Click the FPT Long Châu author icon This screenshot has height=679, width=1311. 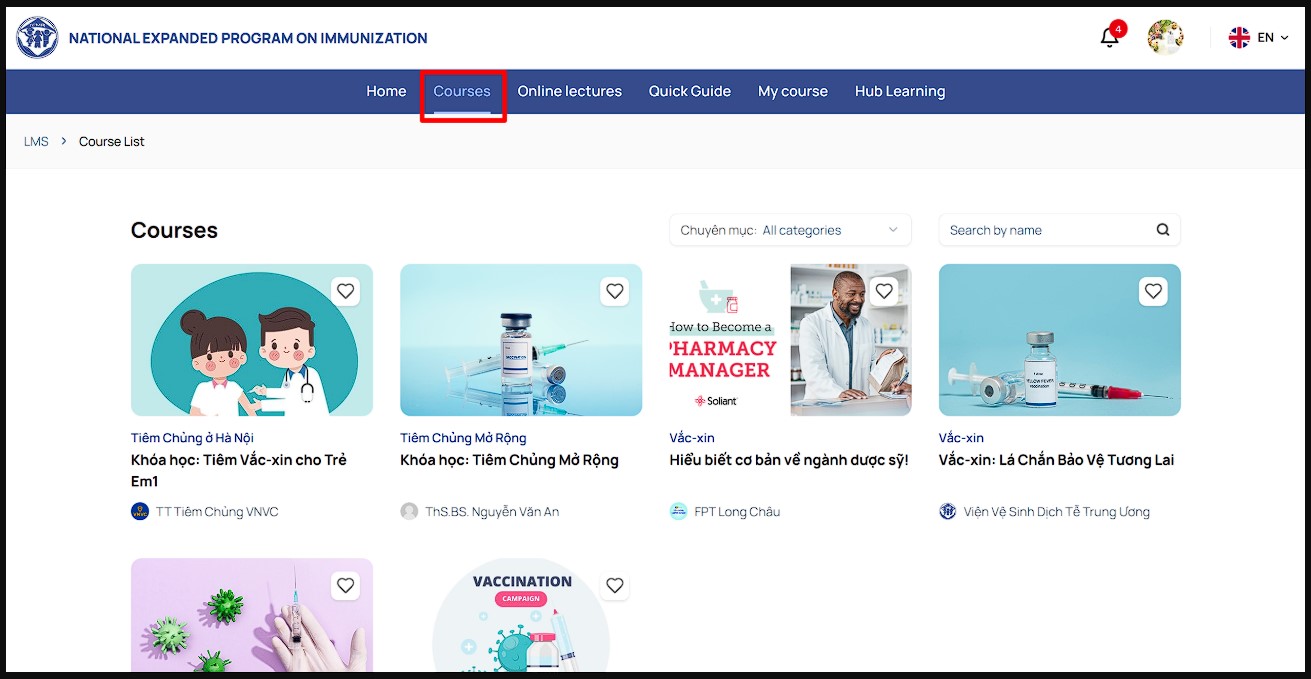click(x=678, y=512)
